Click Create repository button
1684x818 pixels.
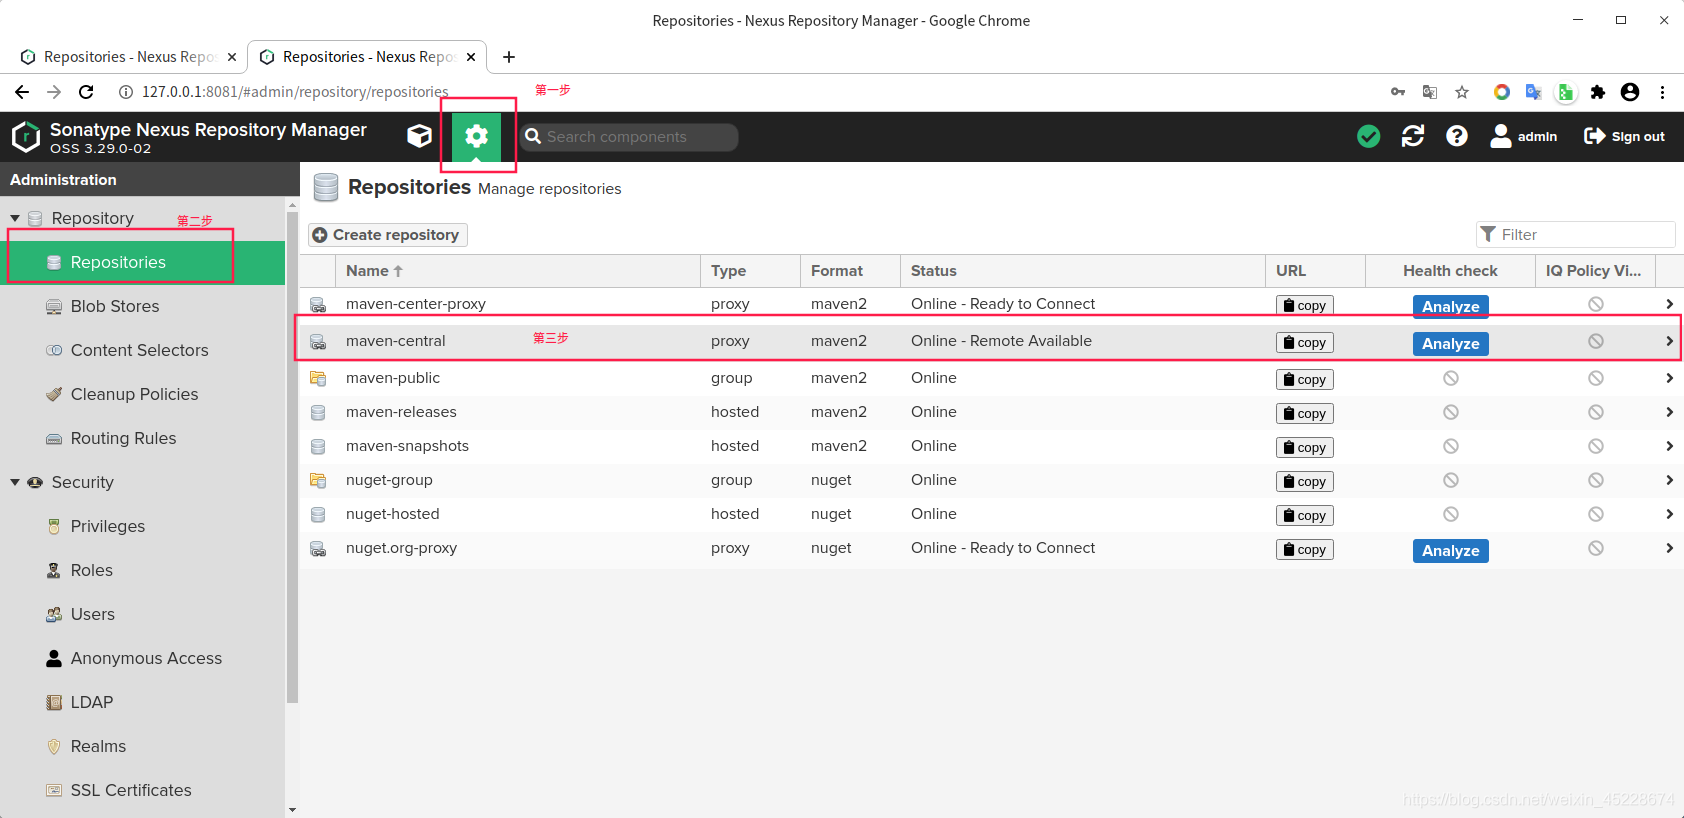coord(387,234)
